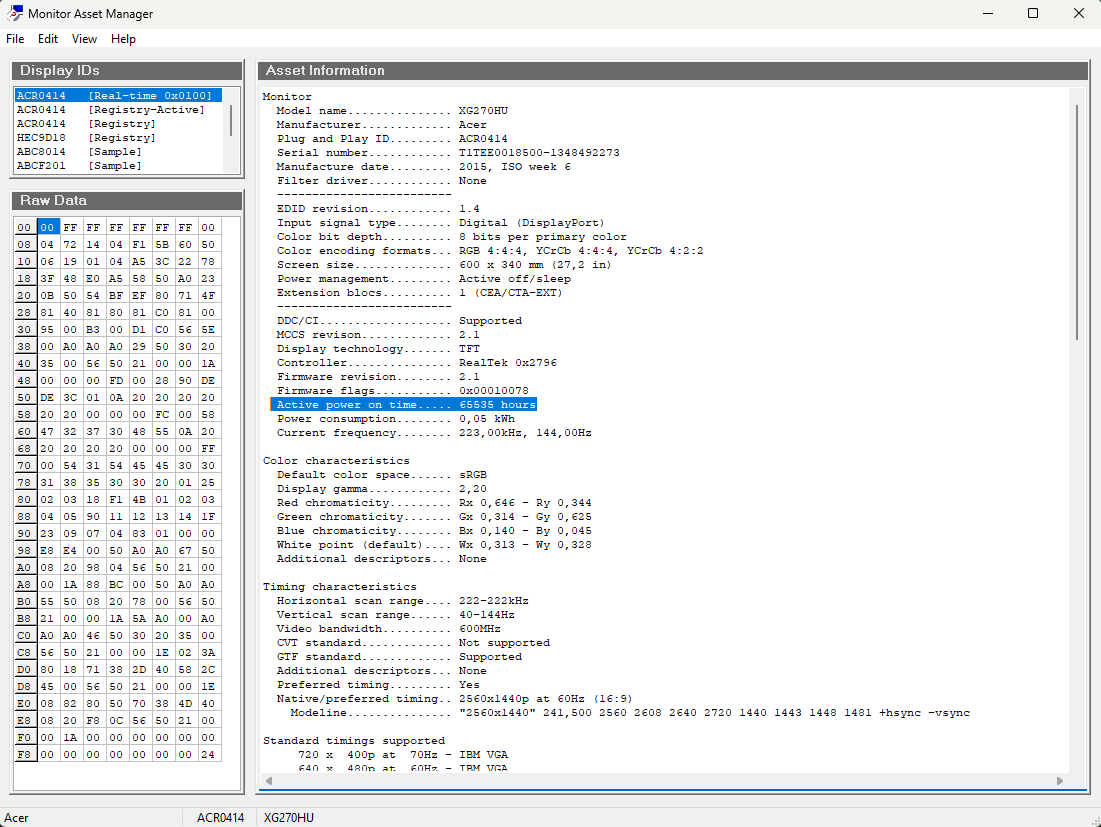Click the Color bit depth line
Image resolution: width=1101 pixels, height=827 pixels.
(x=451, y=237)
